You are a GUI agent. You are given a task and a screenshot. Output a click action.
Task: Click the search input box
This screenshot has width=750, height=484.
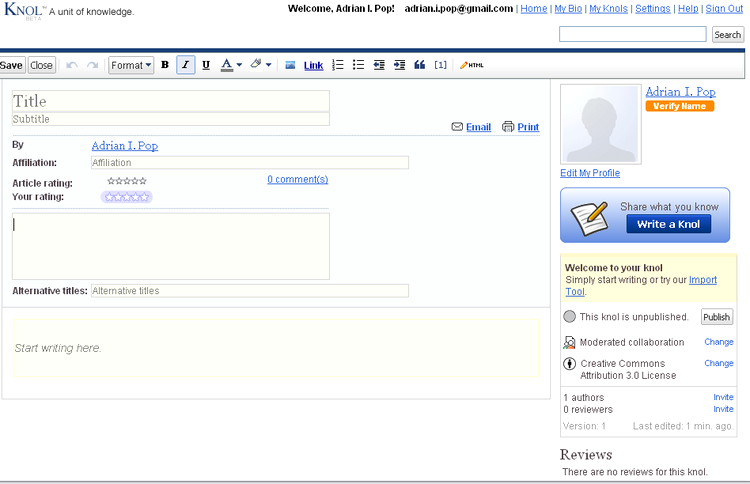633,34
